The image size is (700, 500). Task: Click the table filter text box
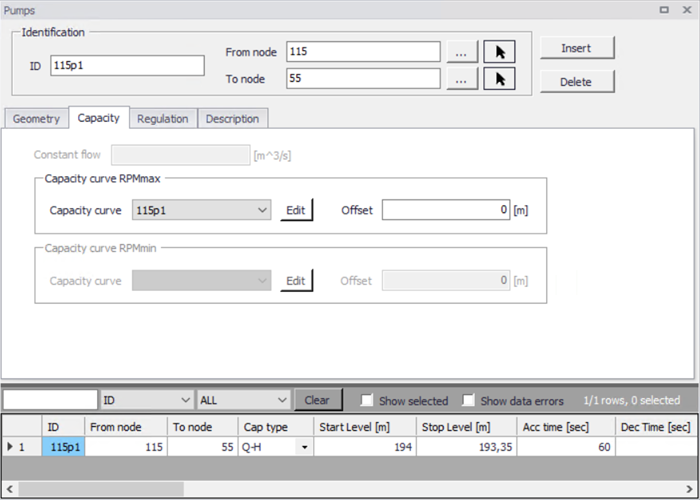(x=50, y=400)
